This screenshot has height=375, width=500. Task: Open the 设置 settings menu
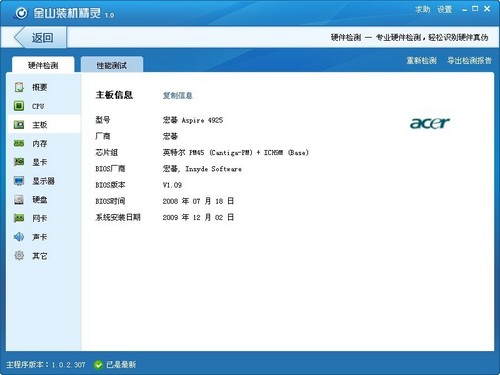tap(445, 9)
